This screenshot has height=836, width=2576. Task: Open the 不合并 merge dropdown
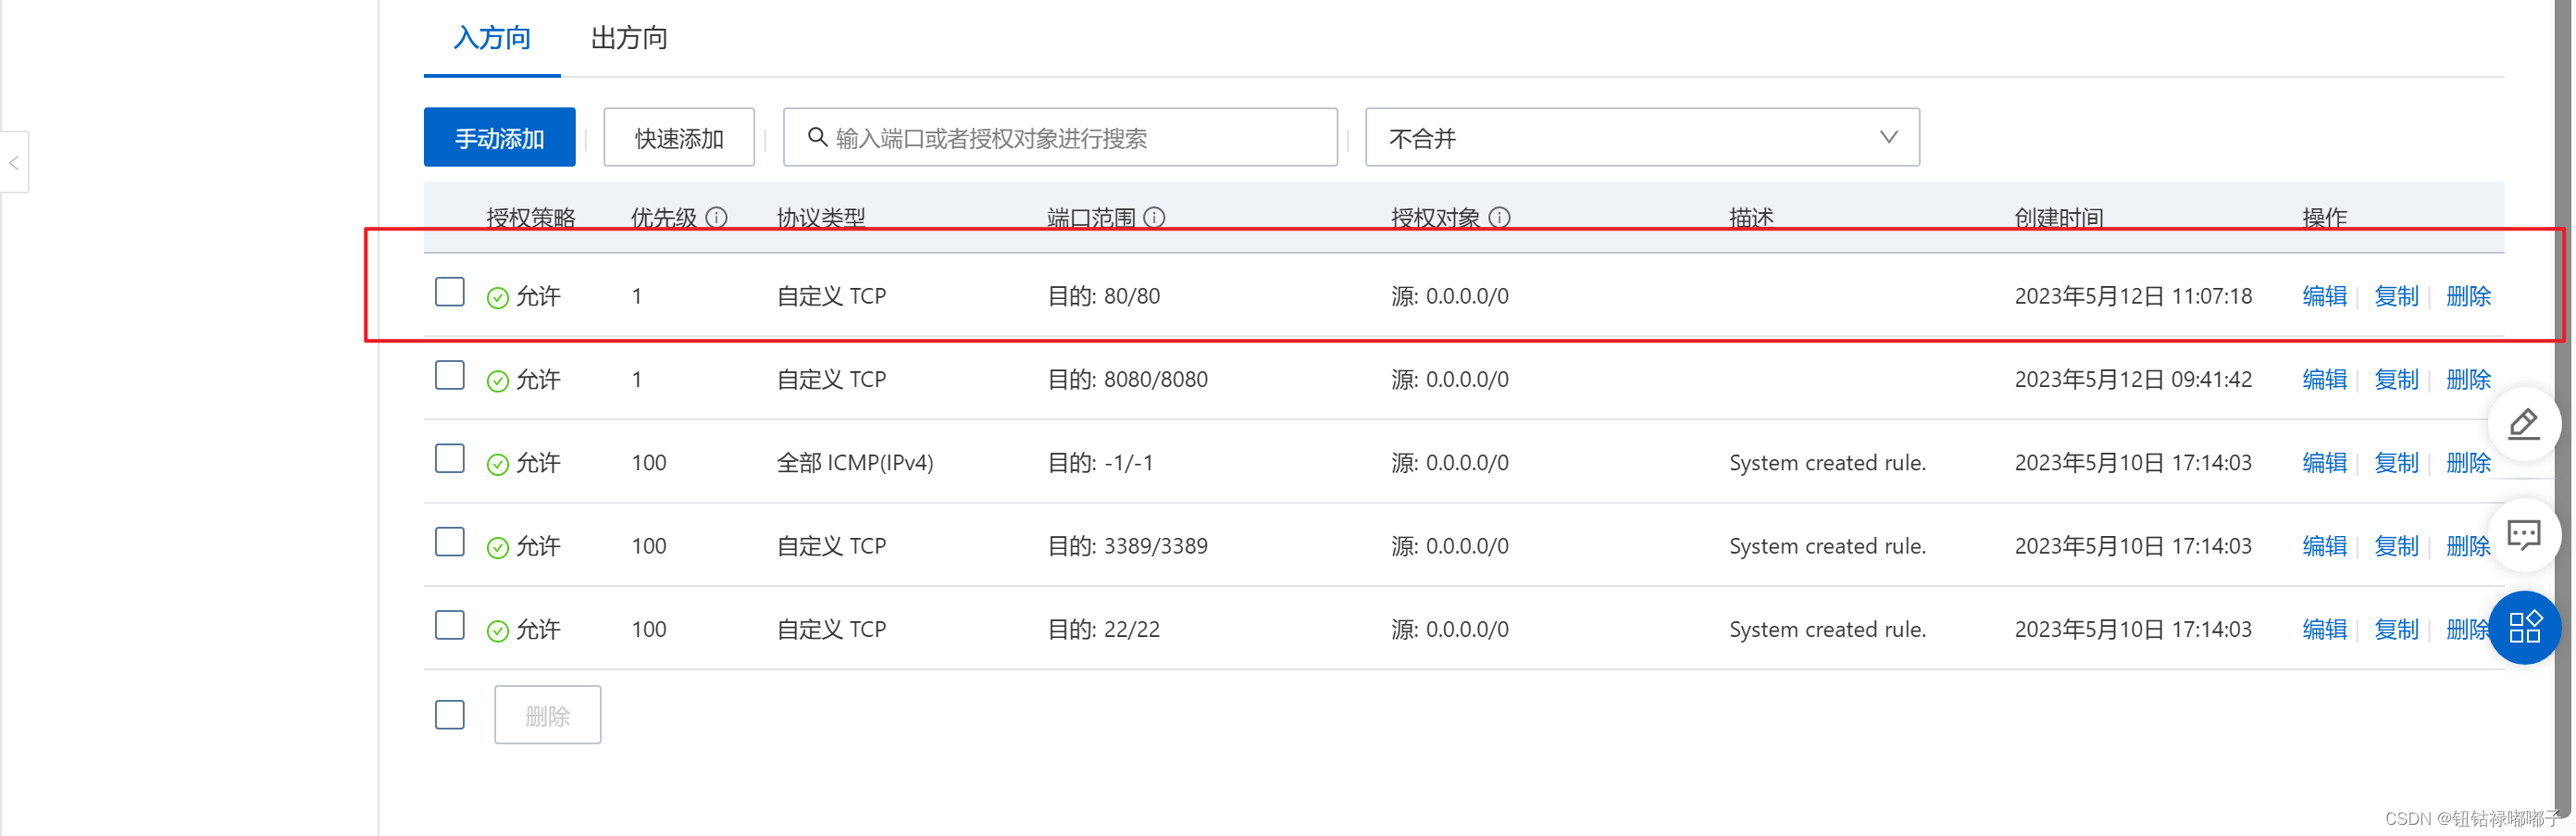click(1642, 137)
